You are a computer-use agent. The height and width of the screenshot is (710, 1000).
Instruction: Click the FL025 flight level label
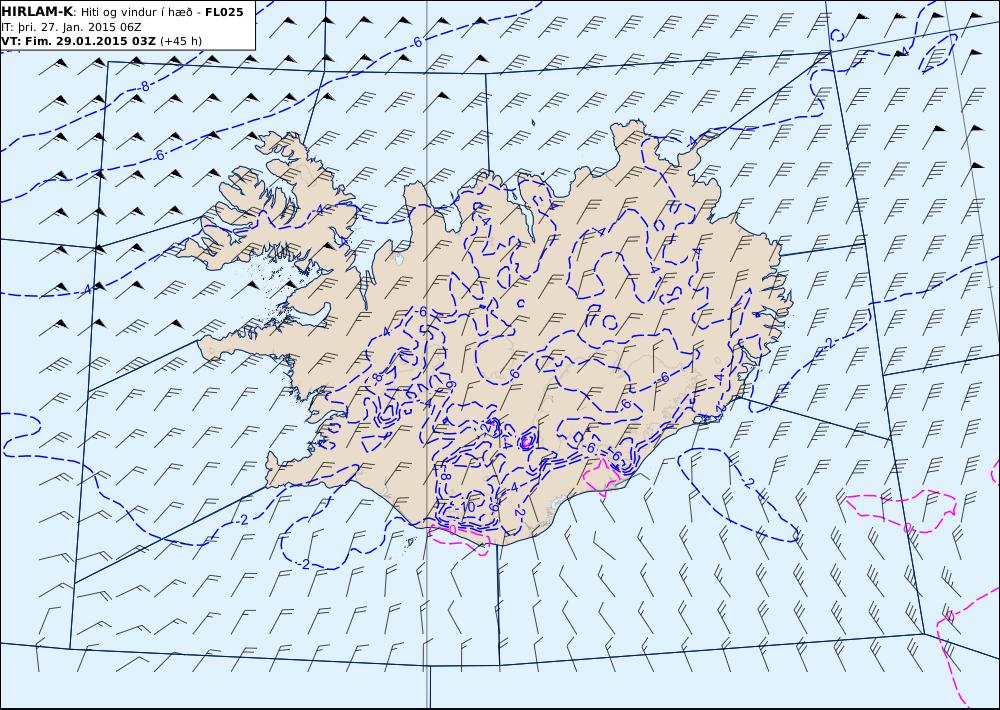[224, 11]
